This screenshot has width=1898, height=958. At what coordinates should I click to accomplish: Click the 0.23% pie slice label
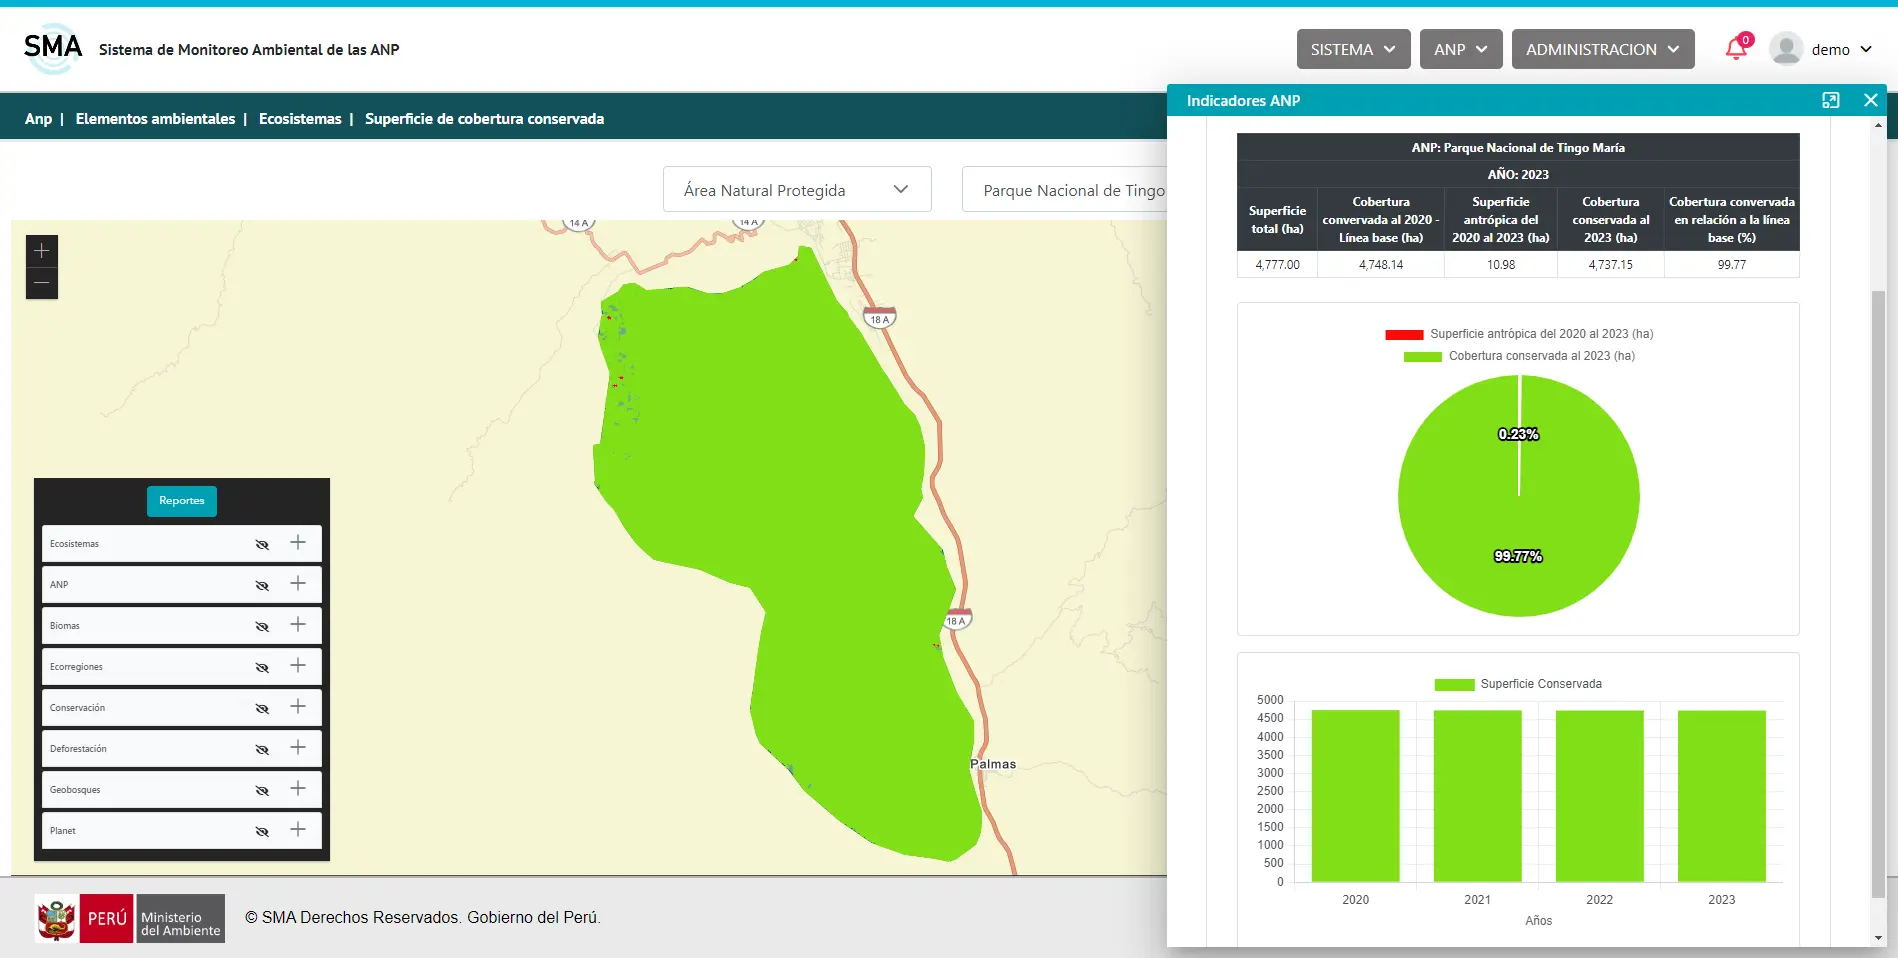click(x=1518, y=434)
